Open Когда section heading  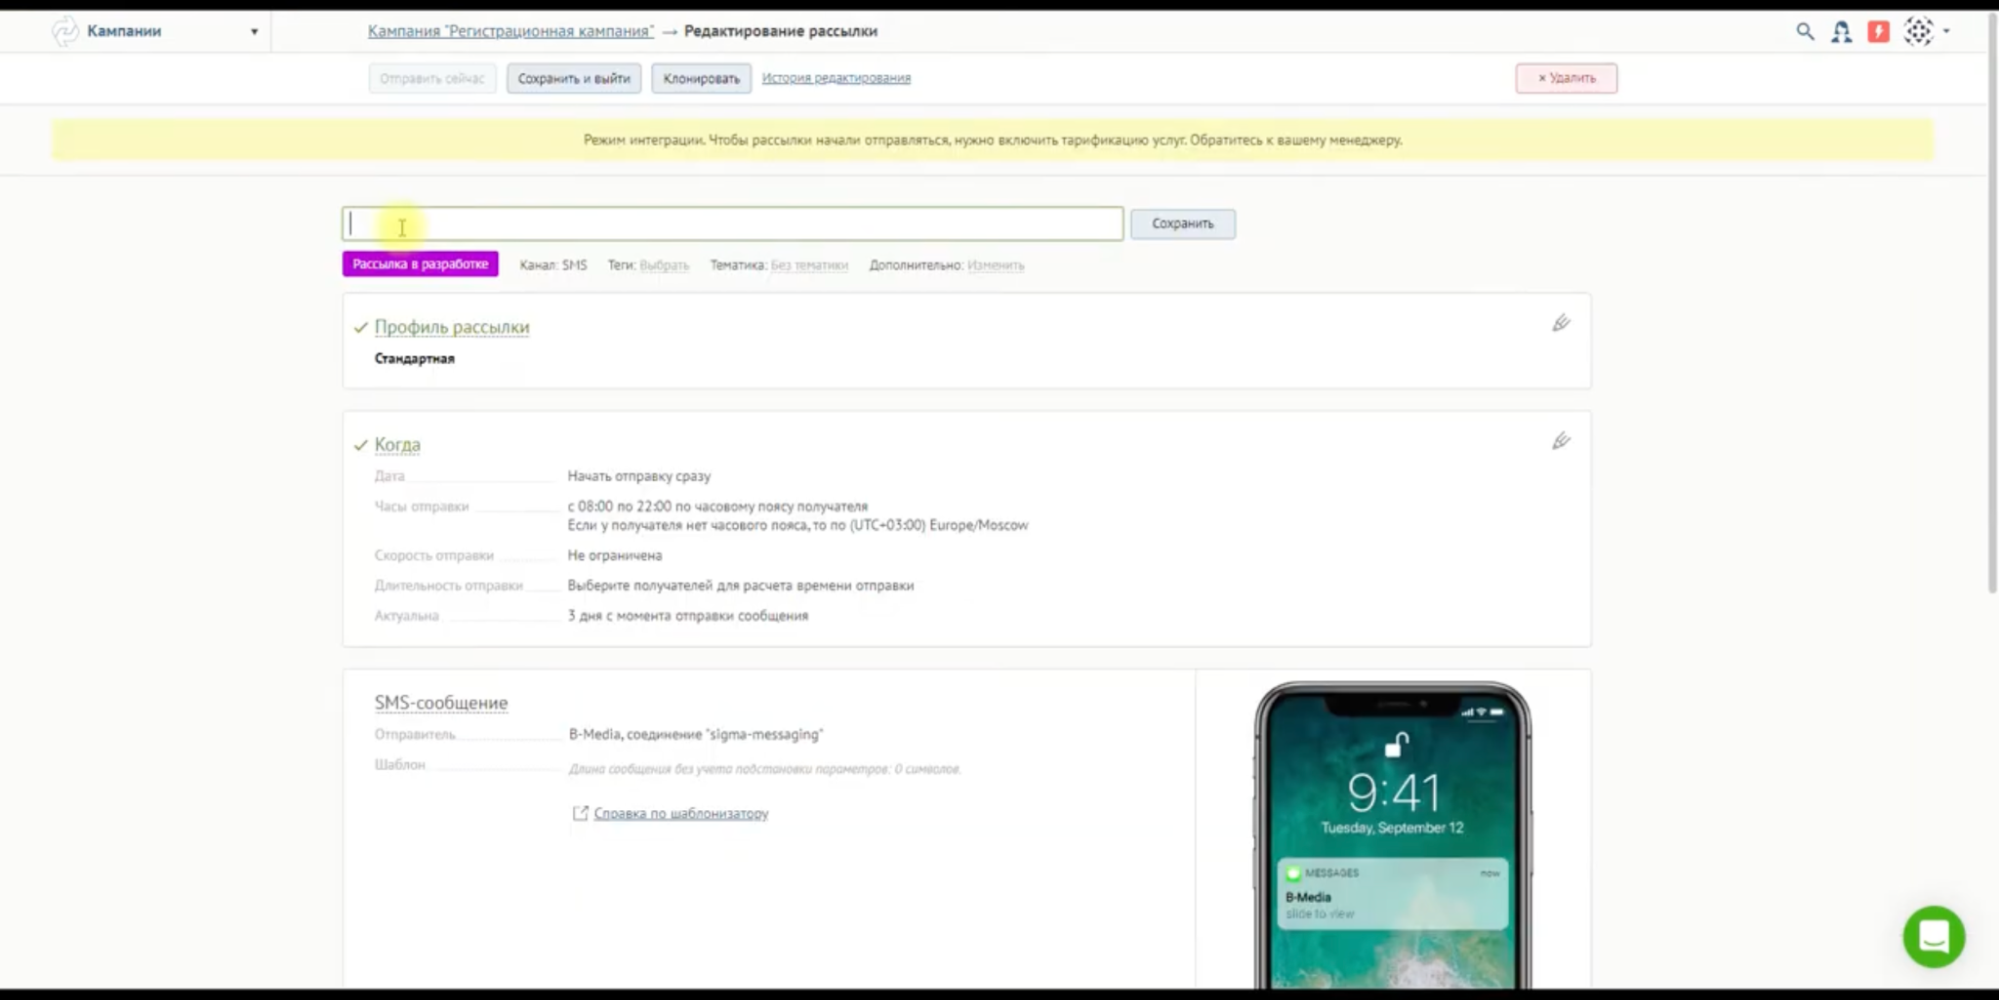pos(397,444)
